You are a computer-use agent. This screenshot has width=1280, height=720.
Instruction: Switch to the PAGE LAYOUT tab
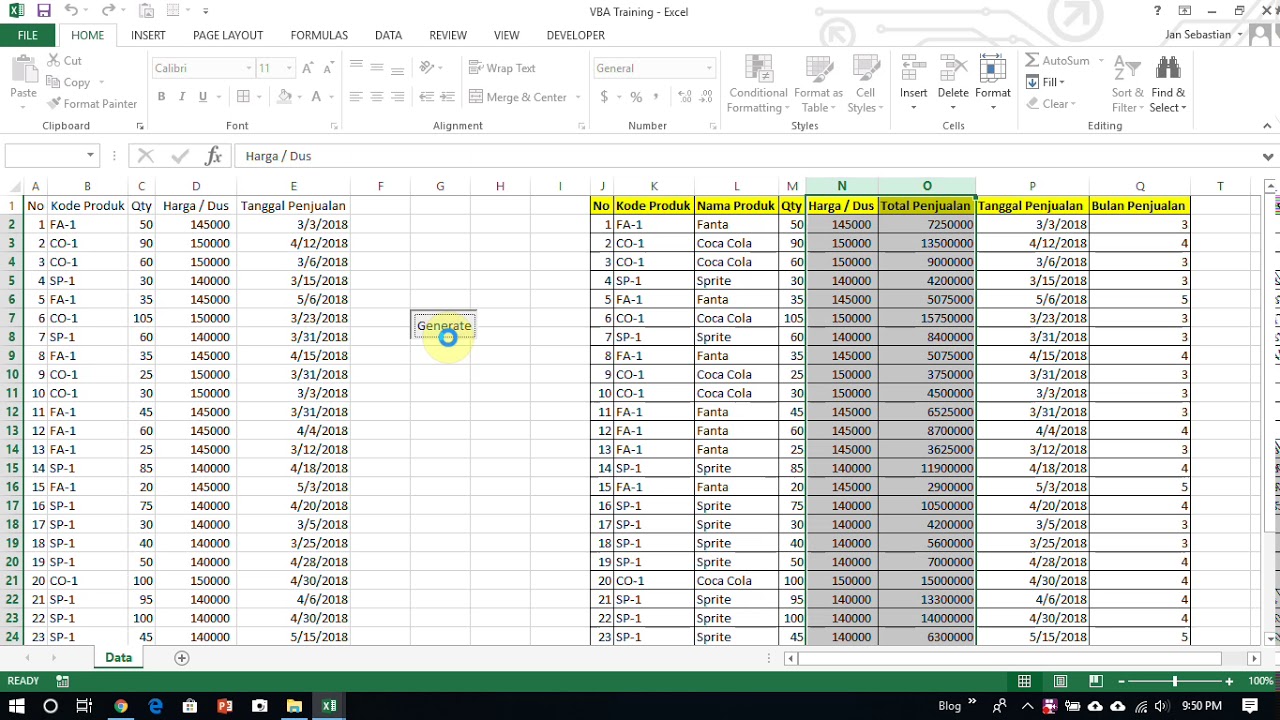[228, 35]
